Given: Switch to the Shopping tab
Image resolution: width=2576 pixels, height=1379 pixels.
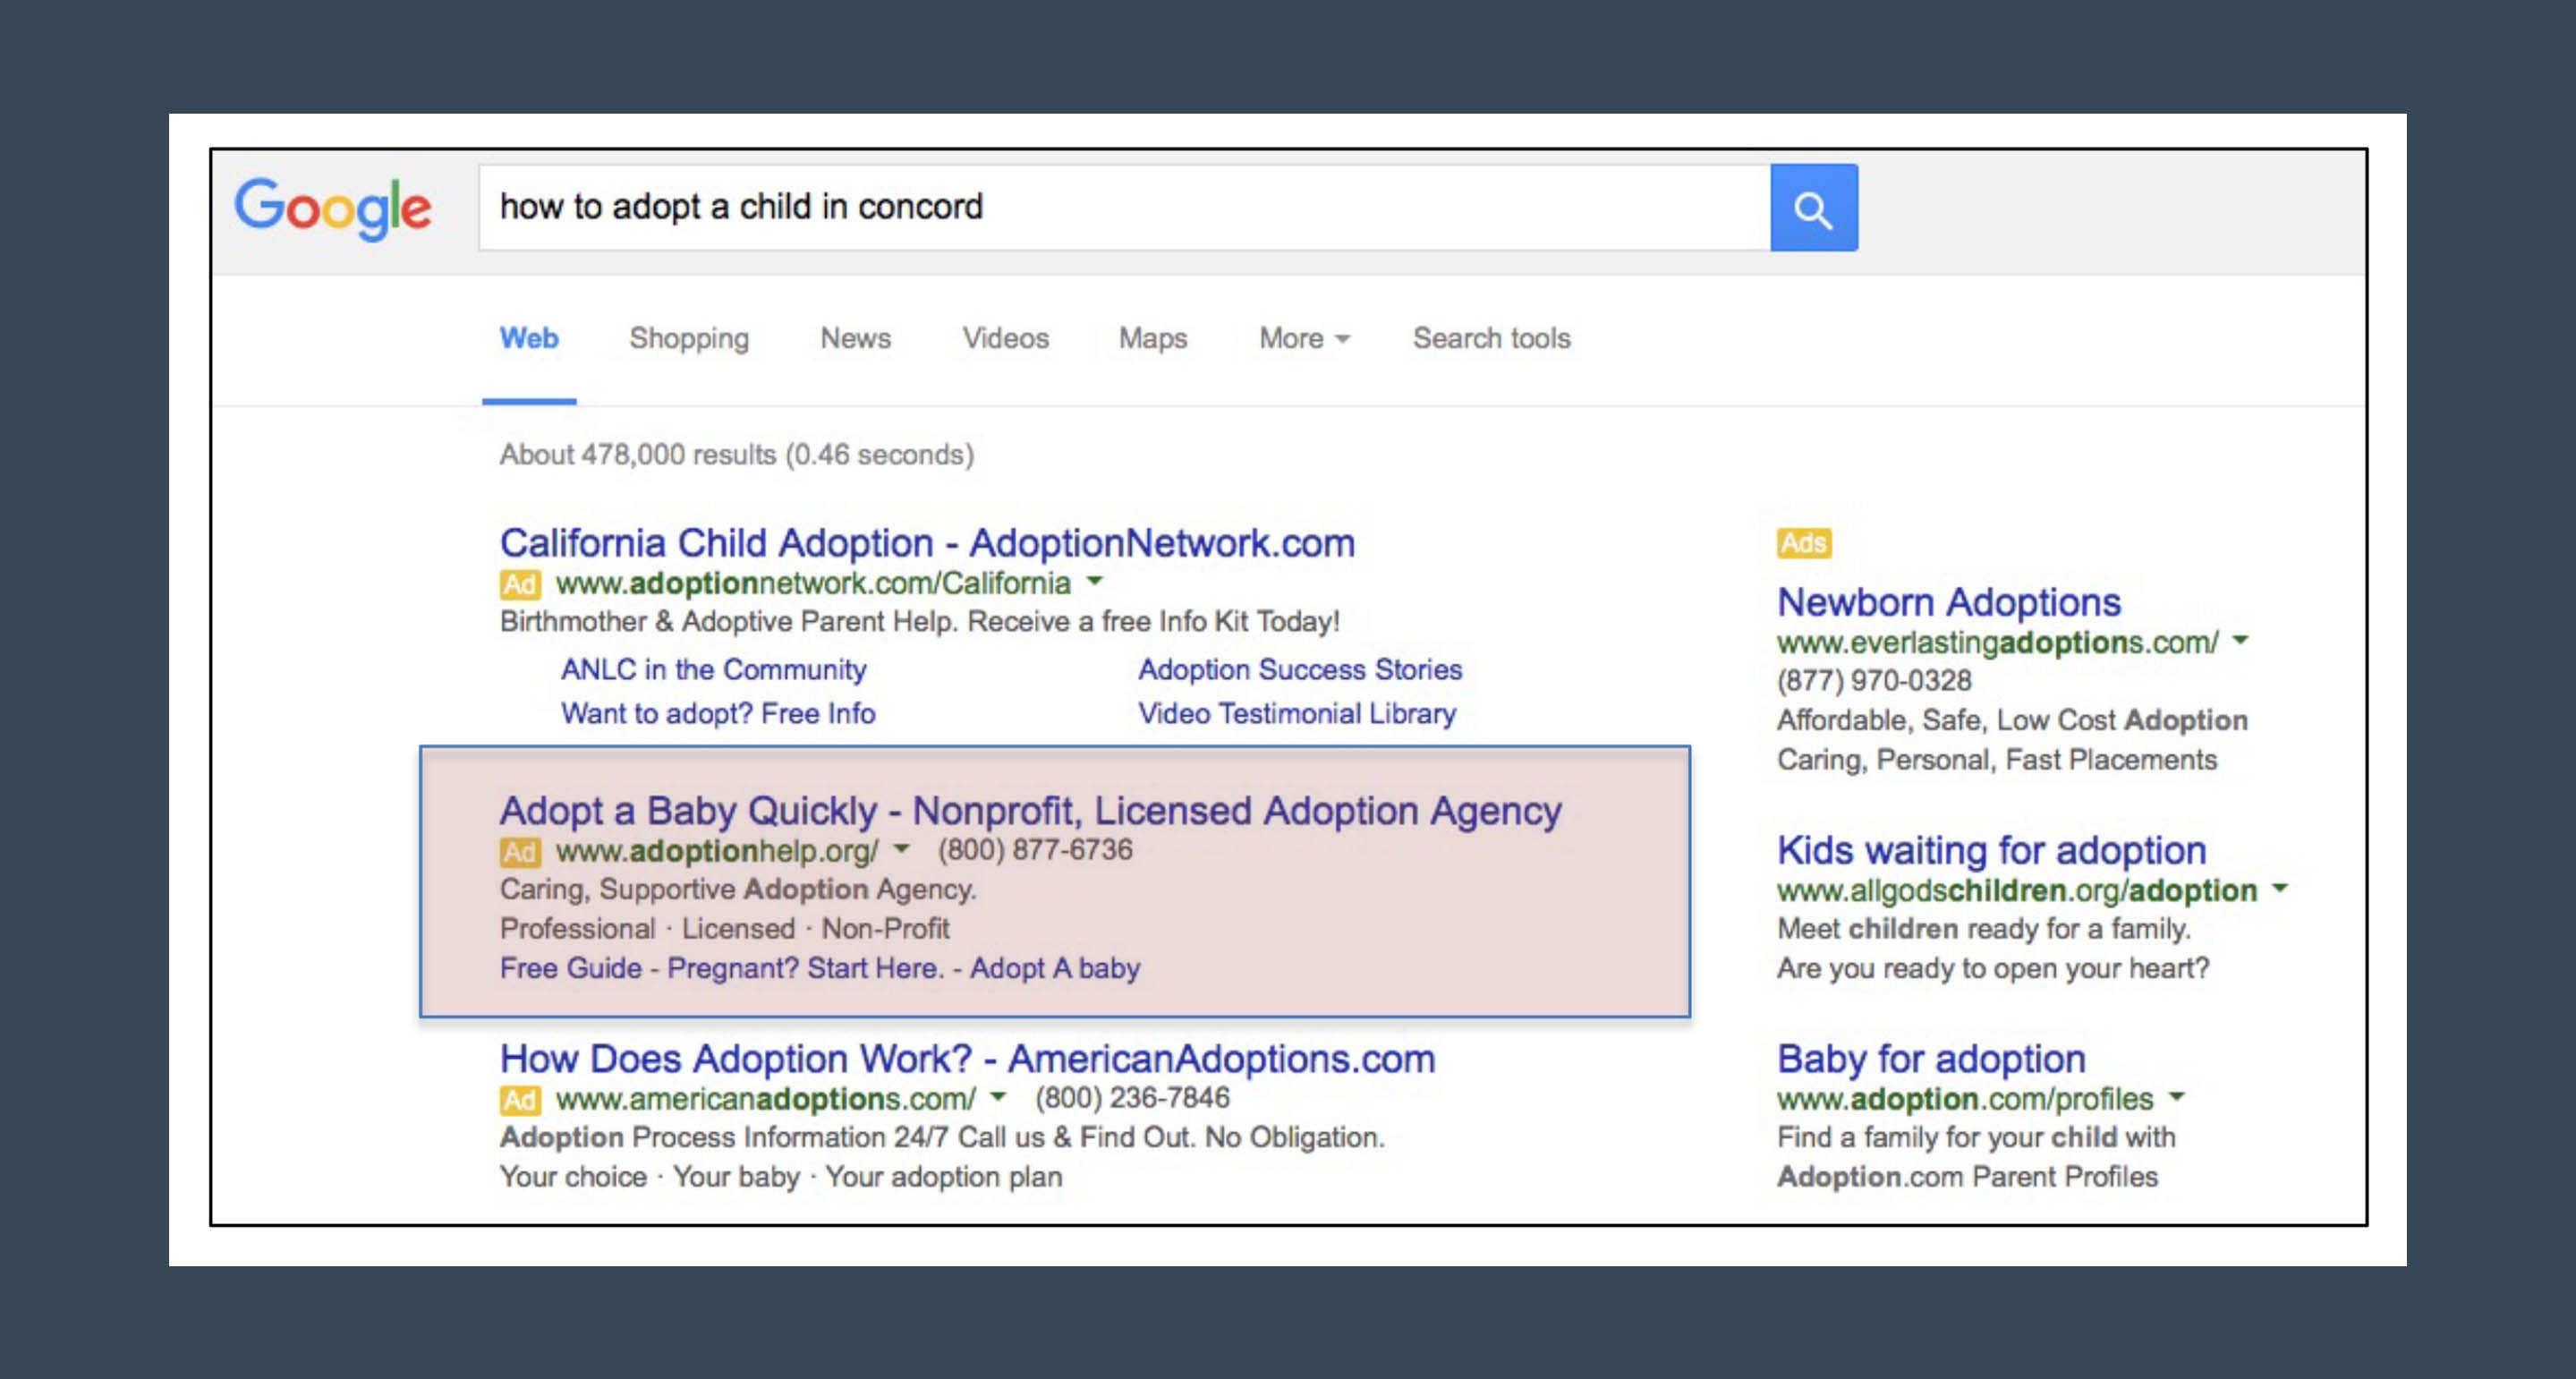Looking at the screenshot, I should click(x=689, y=339).
